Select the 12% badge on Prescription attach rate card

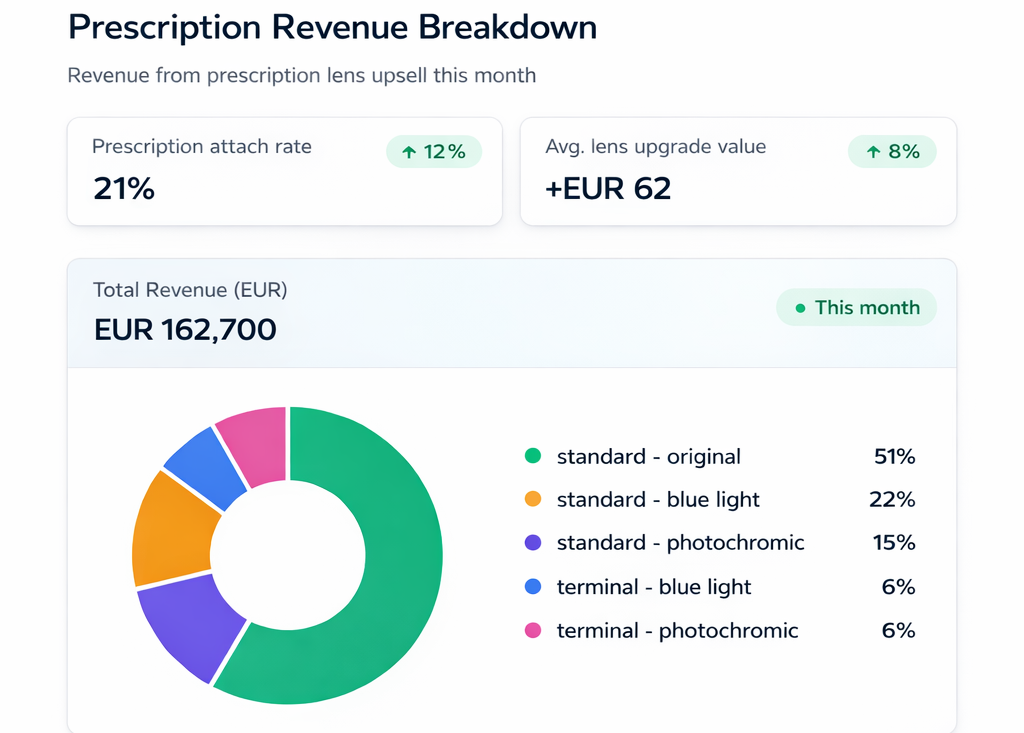pos(434,152)
